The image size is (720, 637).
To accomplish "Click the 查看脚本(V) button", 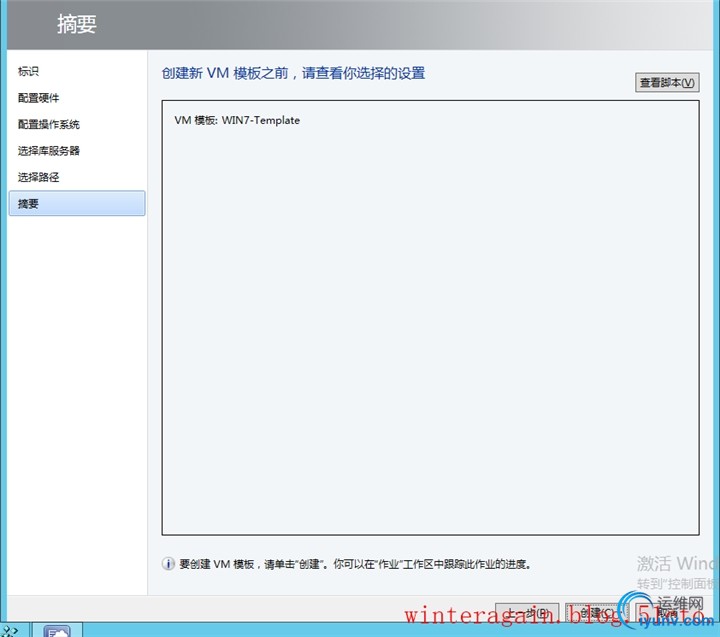I will [x=667, y=83].
